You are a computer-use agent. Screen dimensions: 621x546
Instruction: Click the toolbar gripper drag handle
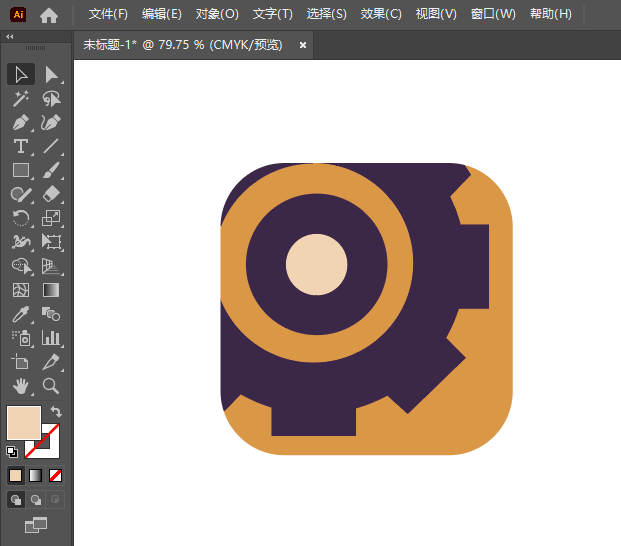tap(35, 48)
